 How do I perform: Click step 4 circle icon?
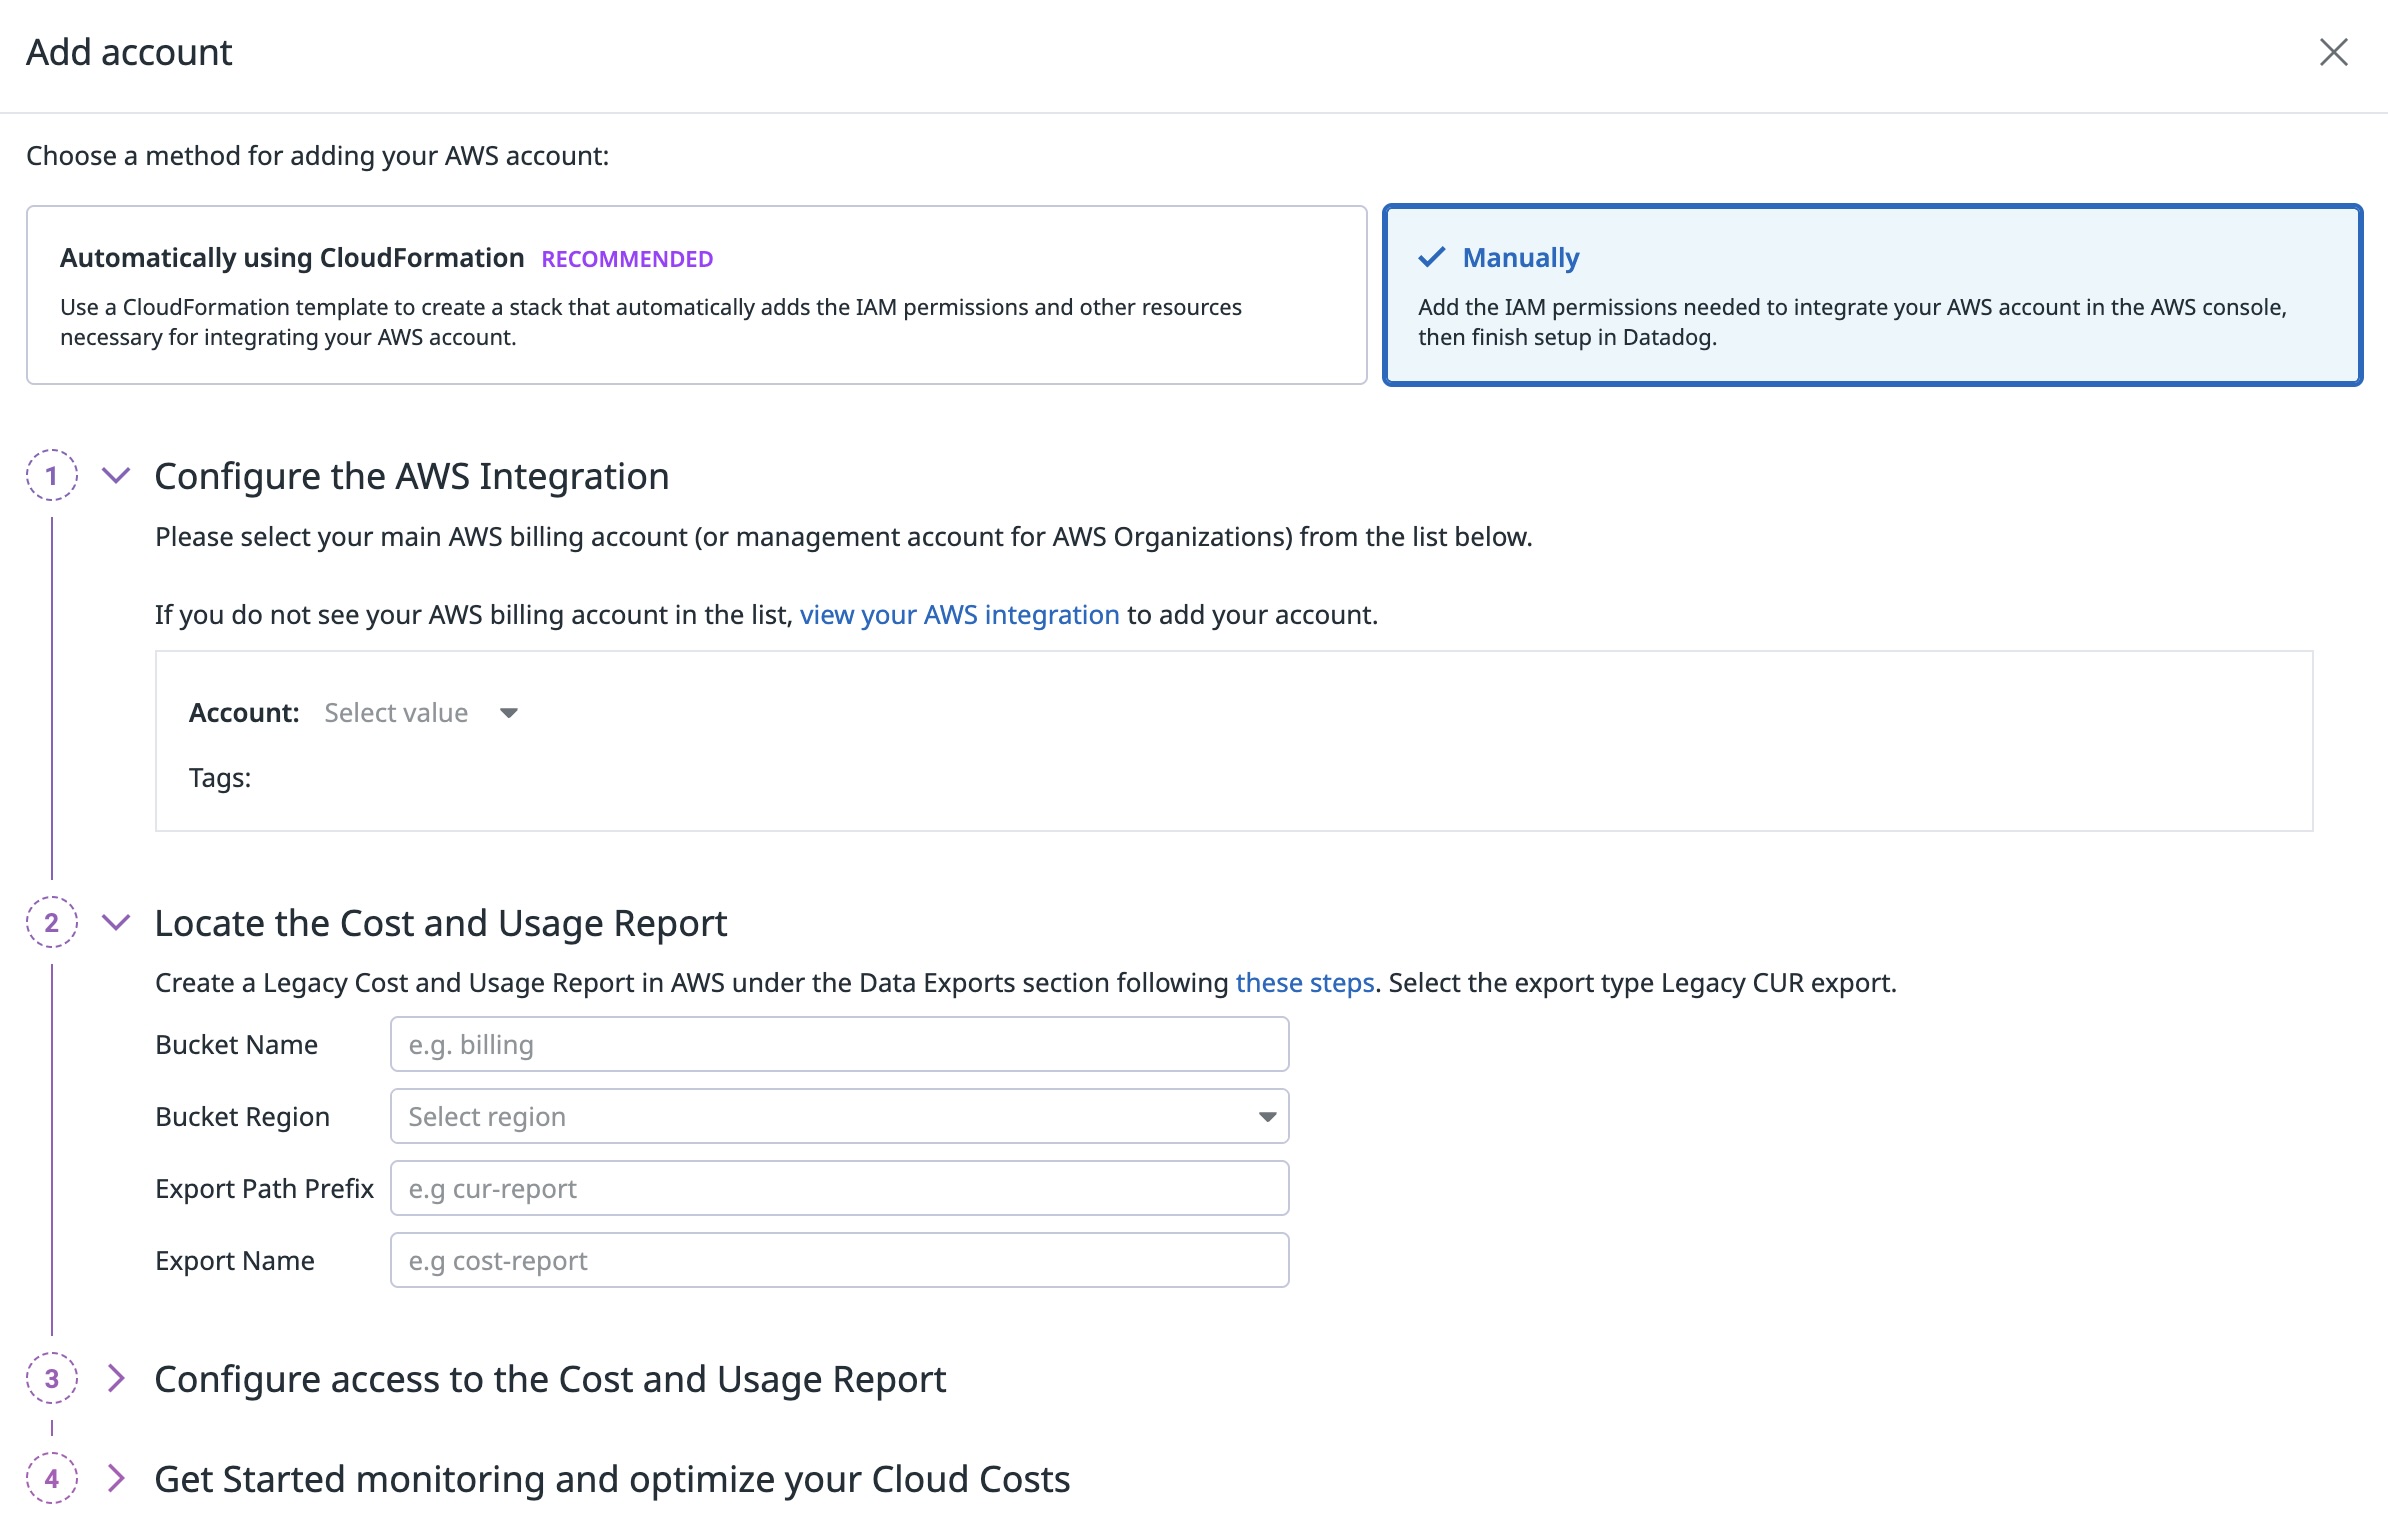tap(52, 1478)
